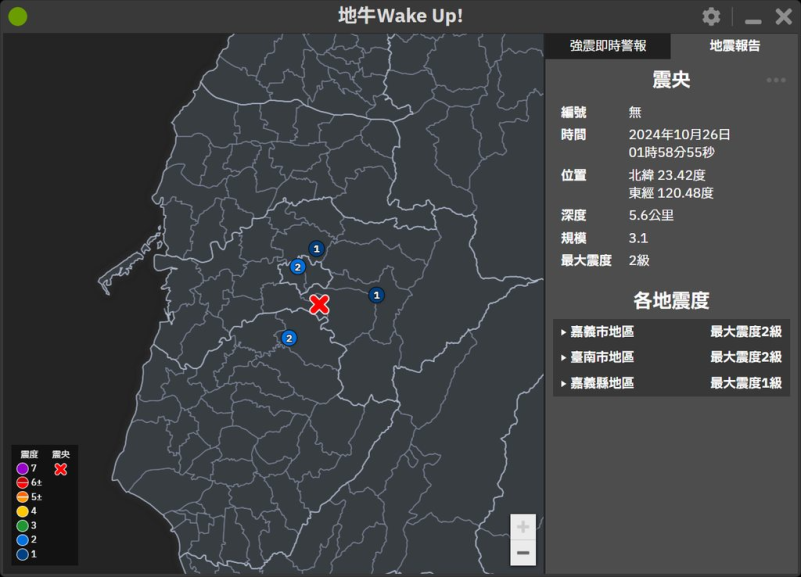
Task: Open the three-dot more options menu
Action: pos(776,80)
